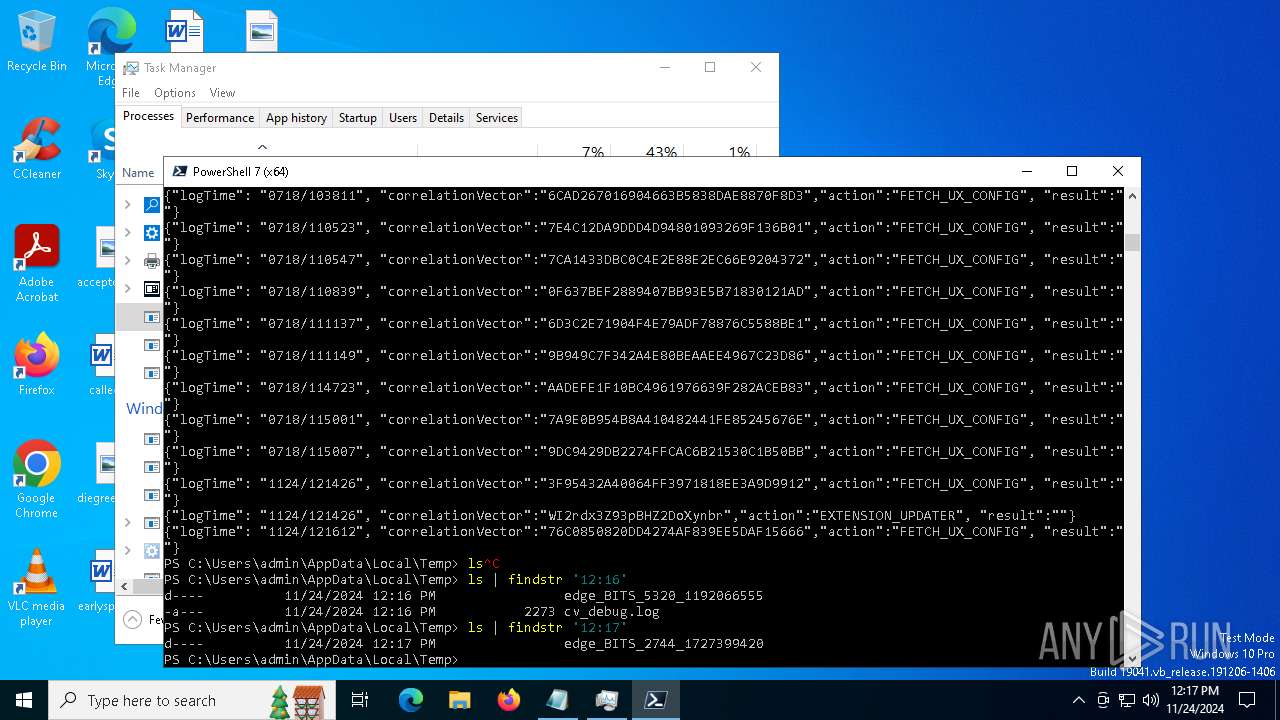Switch to the Startup tab

357,118
